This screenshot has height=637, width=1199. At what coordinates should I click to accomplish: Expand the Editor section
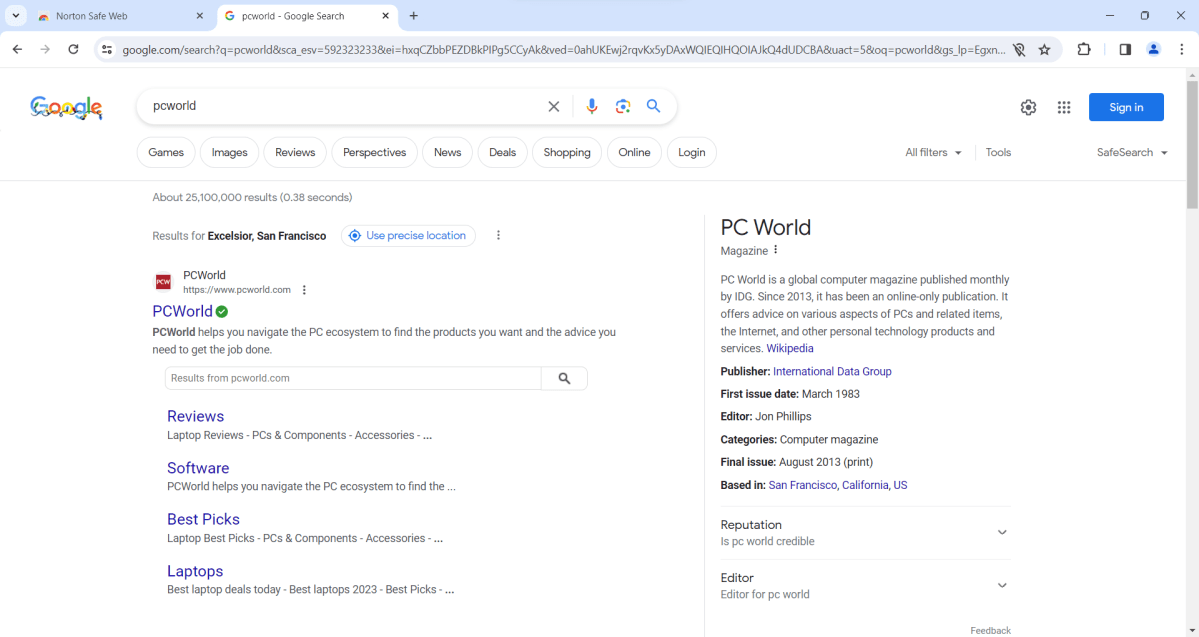(865, 586)
